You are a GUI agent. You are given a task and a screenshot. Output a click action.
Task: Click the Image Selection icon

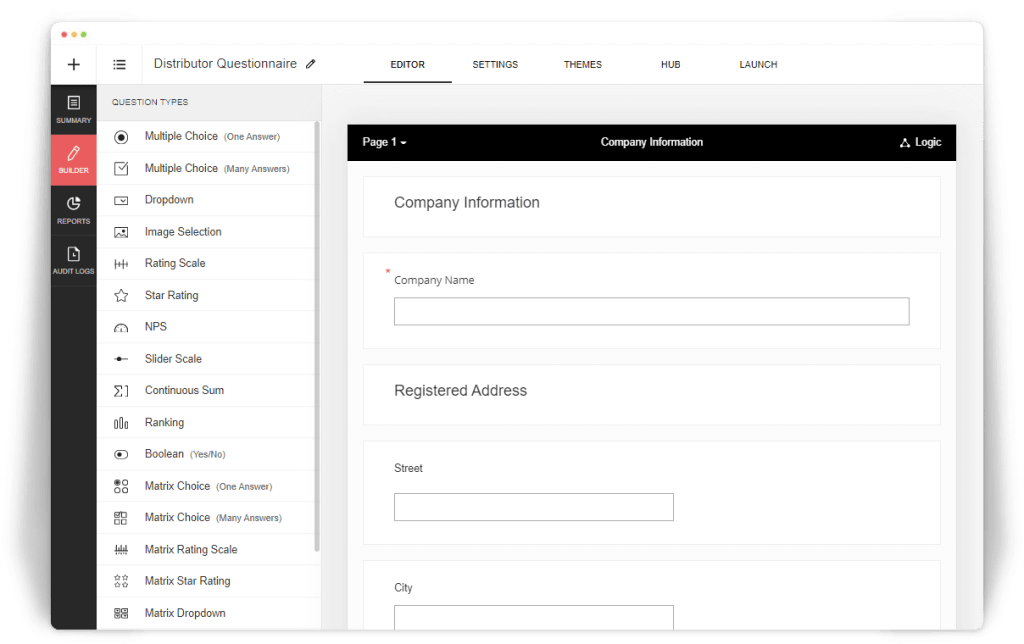121,233
